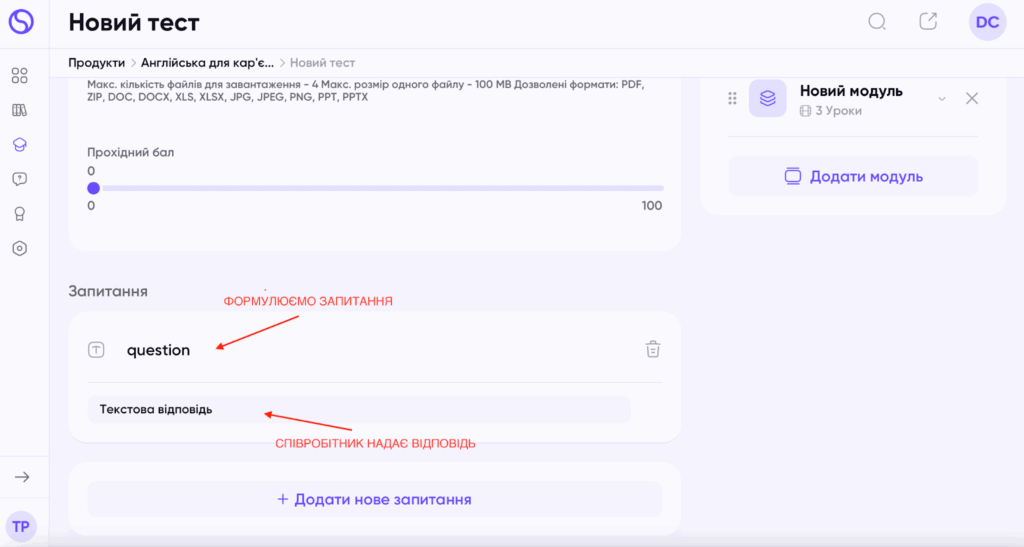Click the layers icon of Новий модуль
The width and height of the screenshot is (1024, 547).
[x=768, y=99]
